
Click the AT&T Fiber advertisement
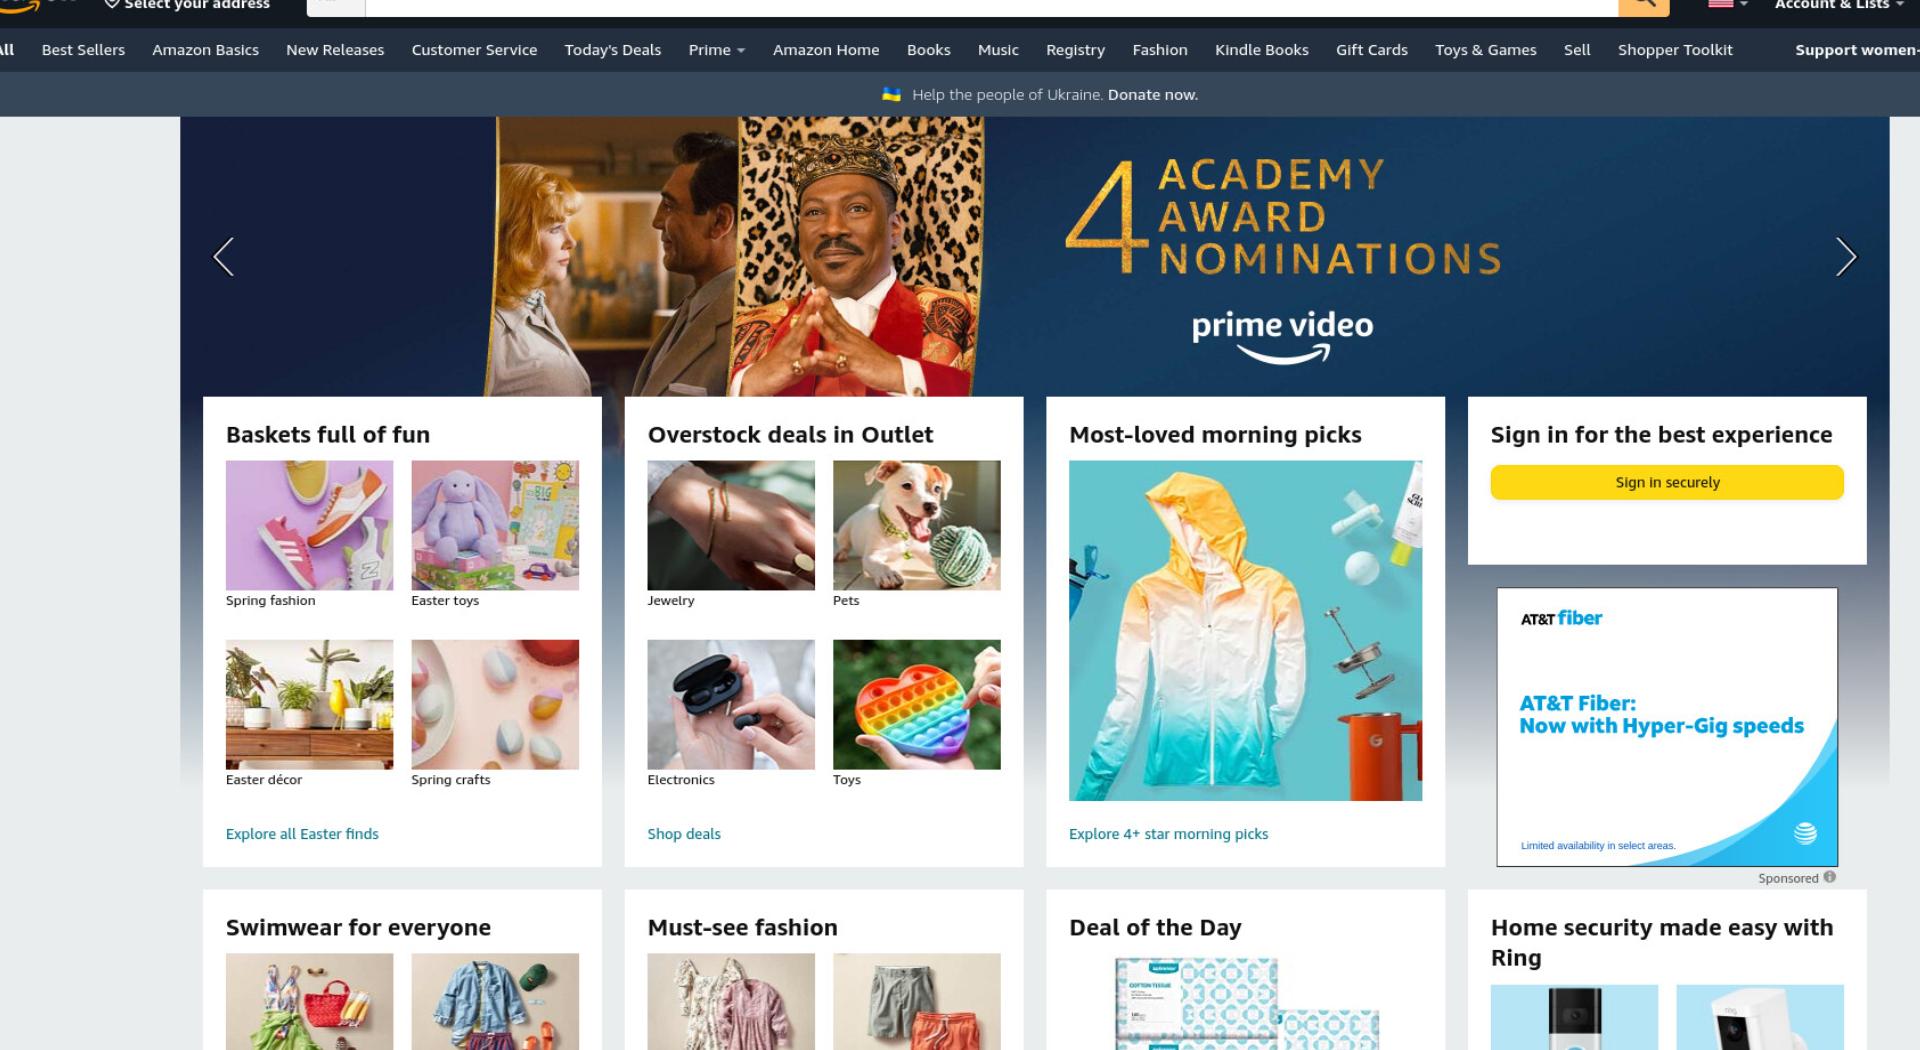click(x=1667, y=727)
